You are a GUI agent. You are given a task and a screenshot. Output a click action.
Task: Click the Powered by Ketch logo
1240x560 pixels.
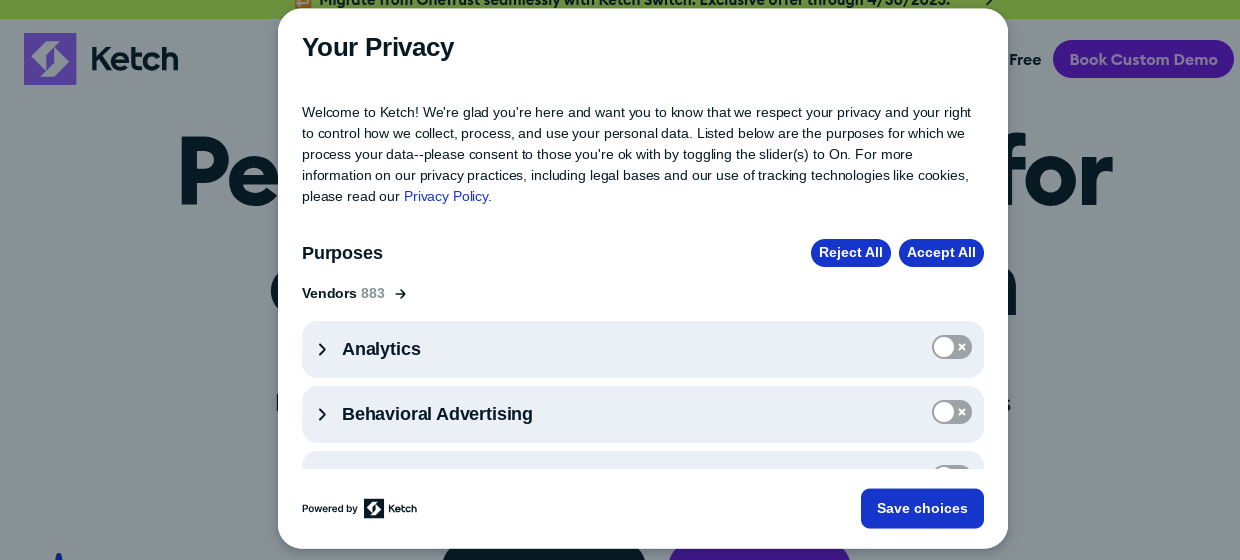[389, 508]
